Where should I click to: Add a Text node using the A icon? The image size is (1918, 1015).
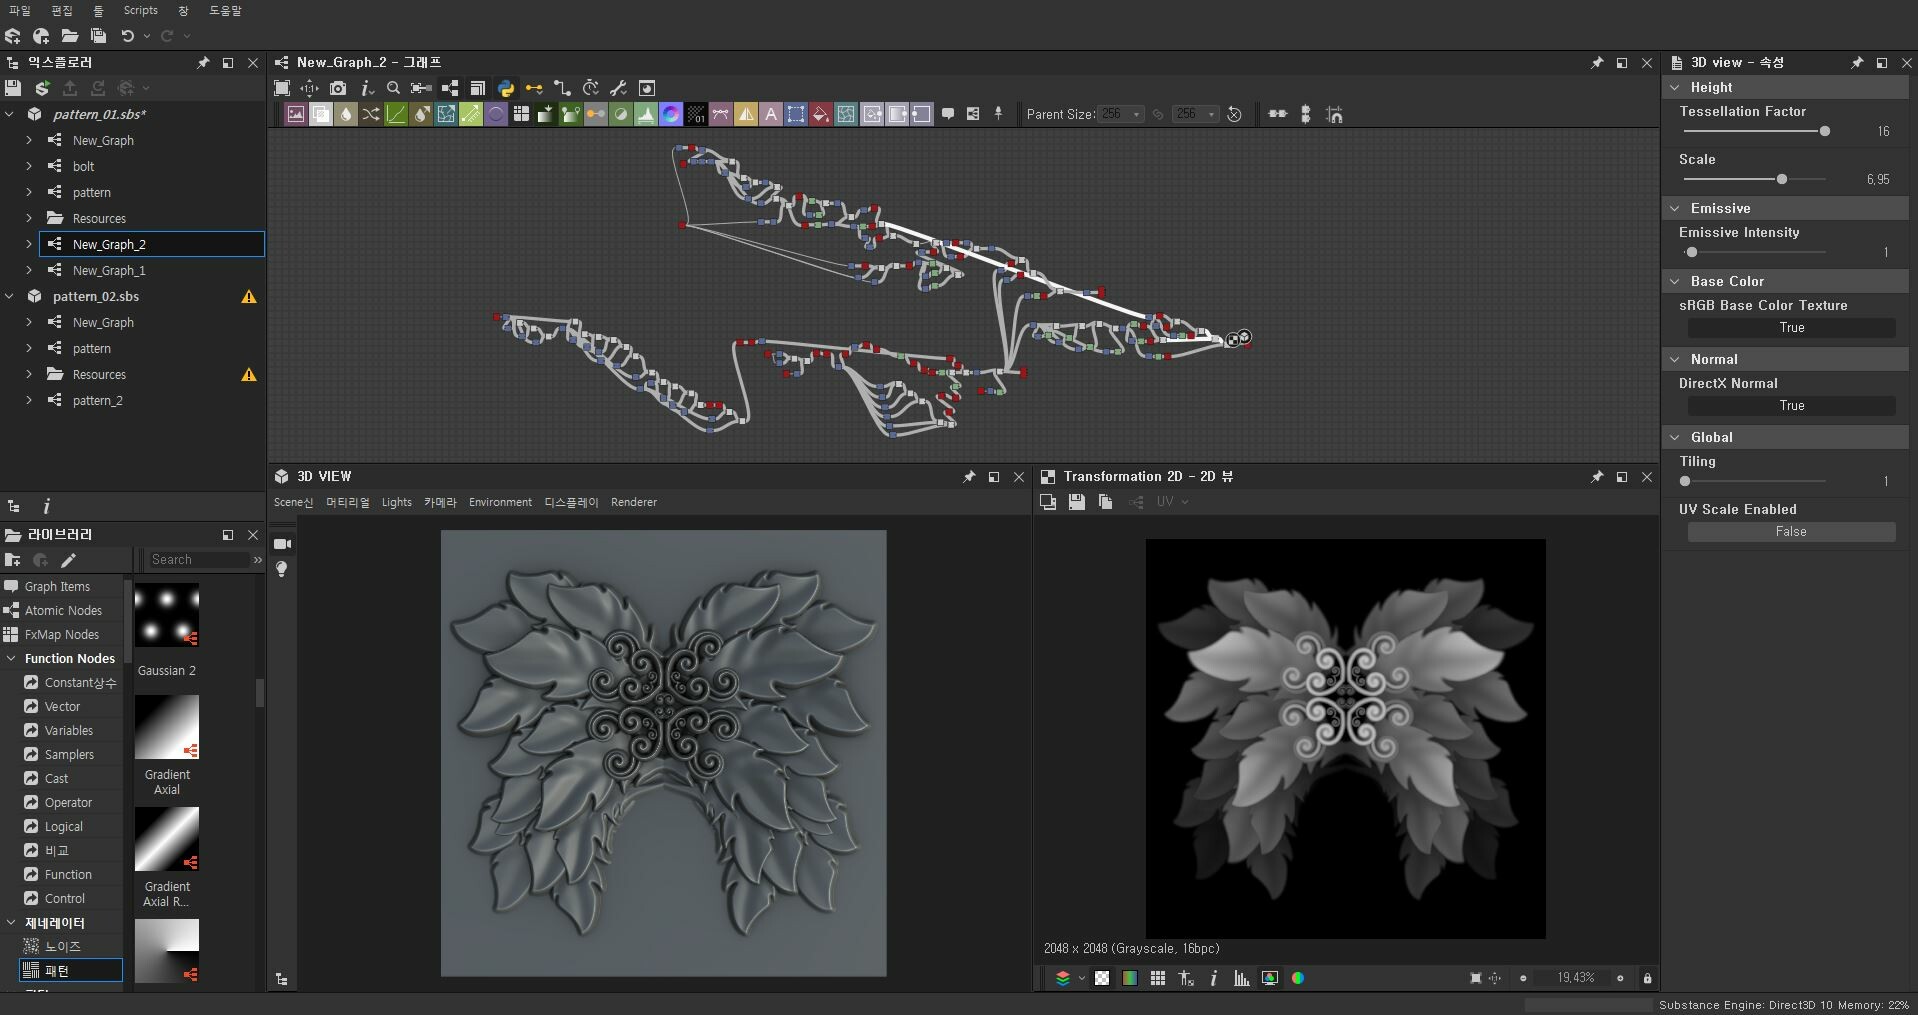771,113
